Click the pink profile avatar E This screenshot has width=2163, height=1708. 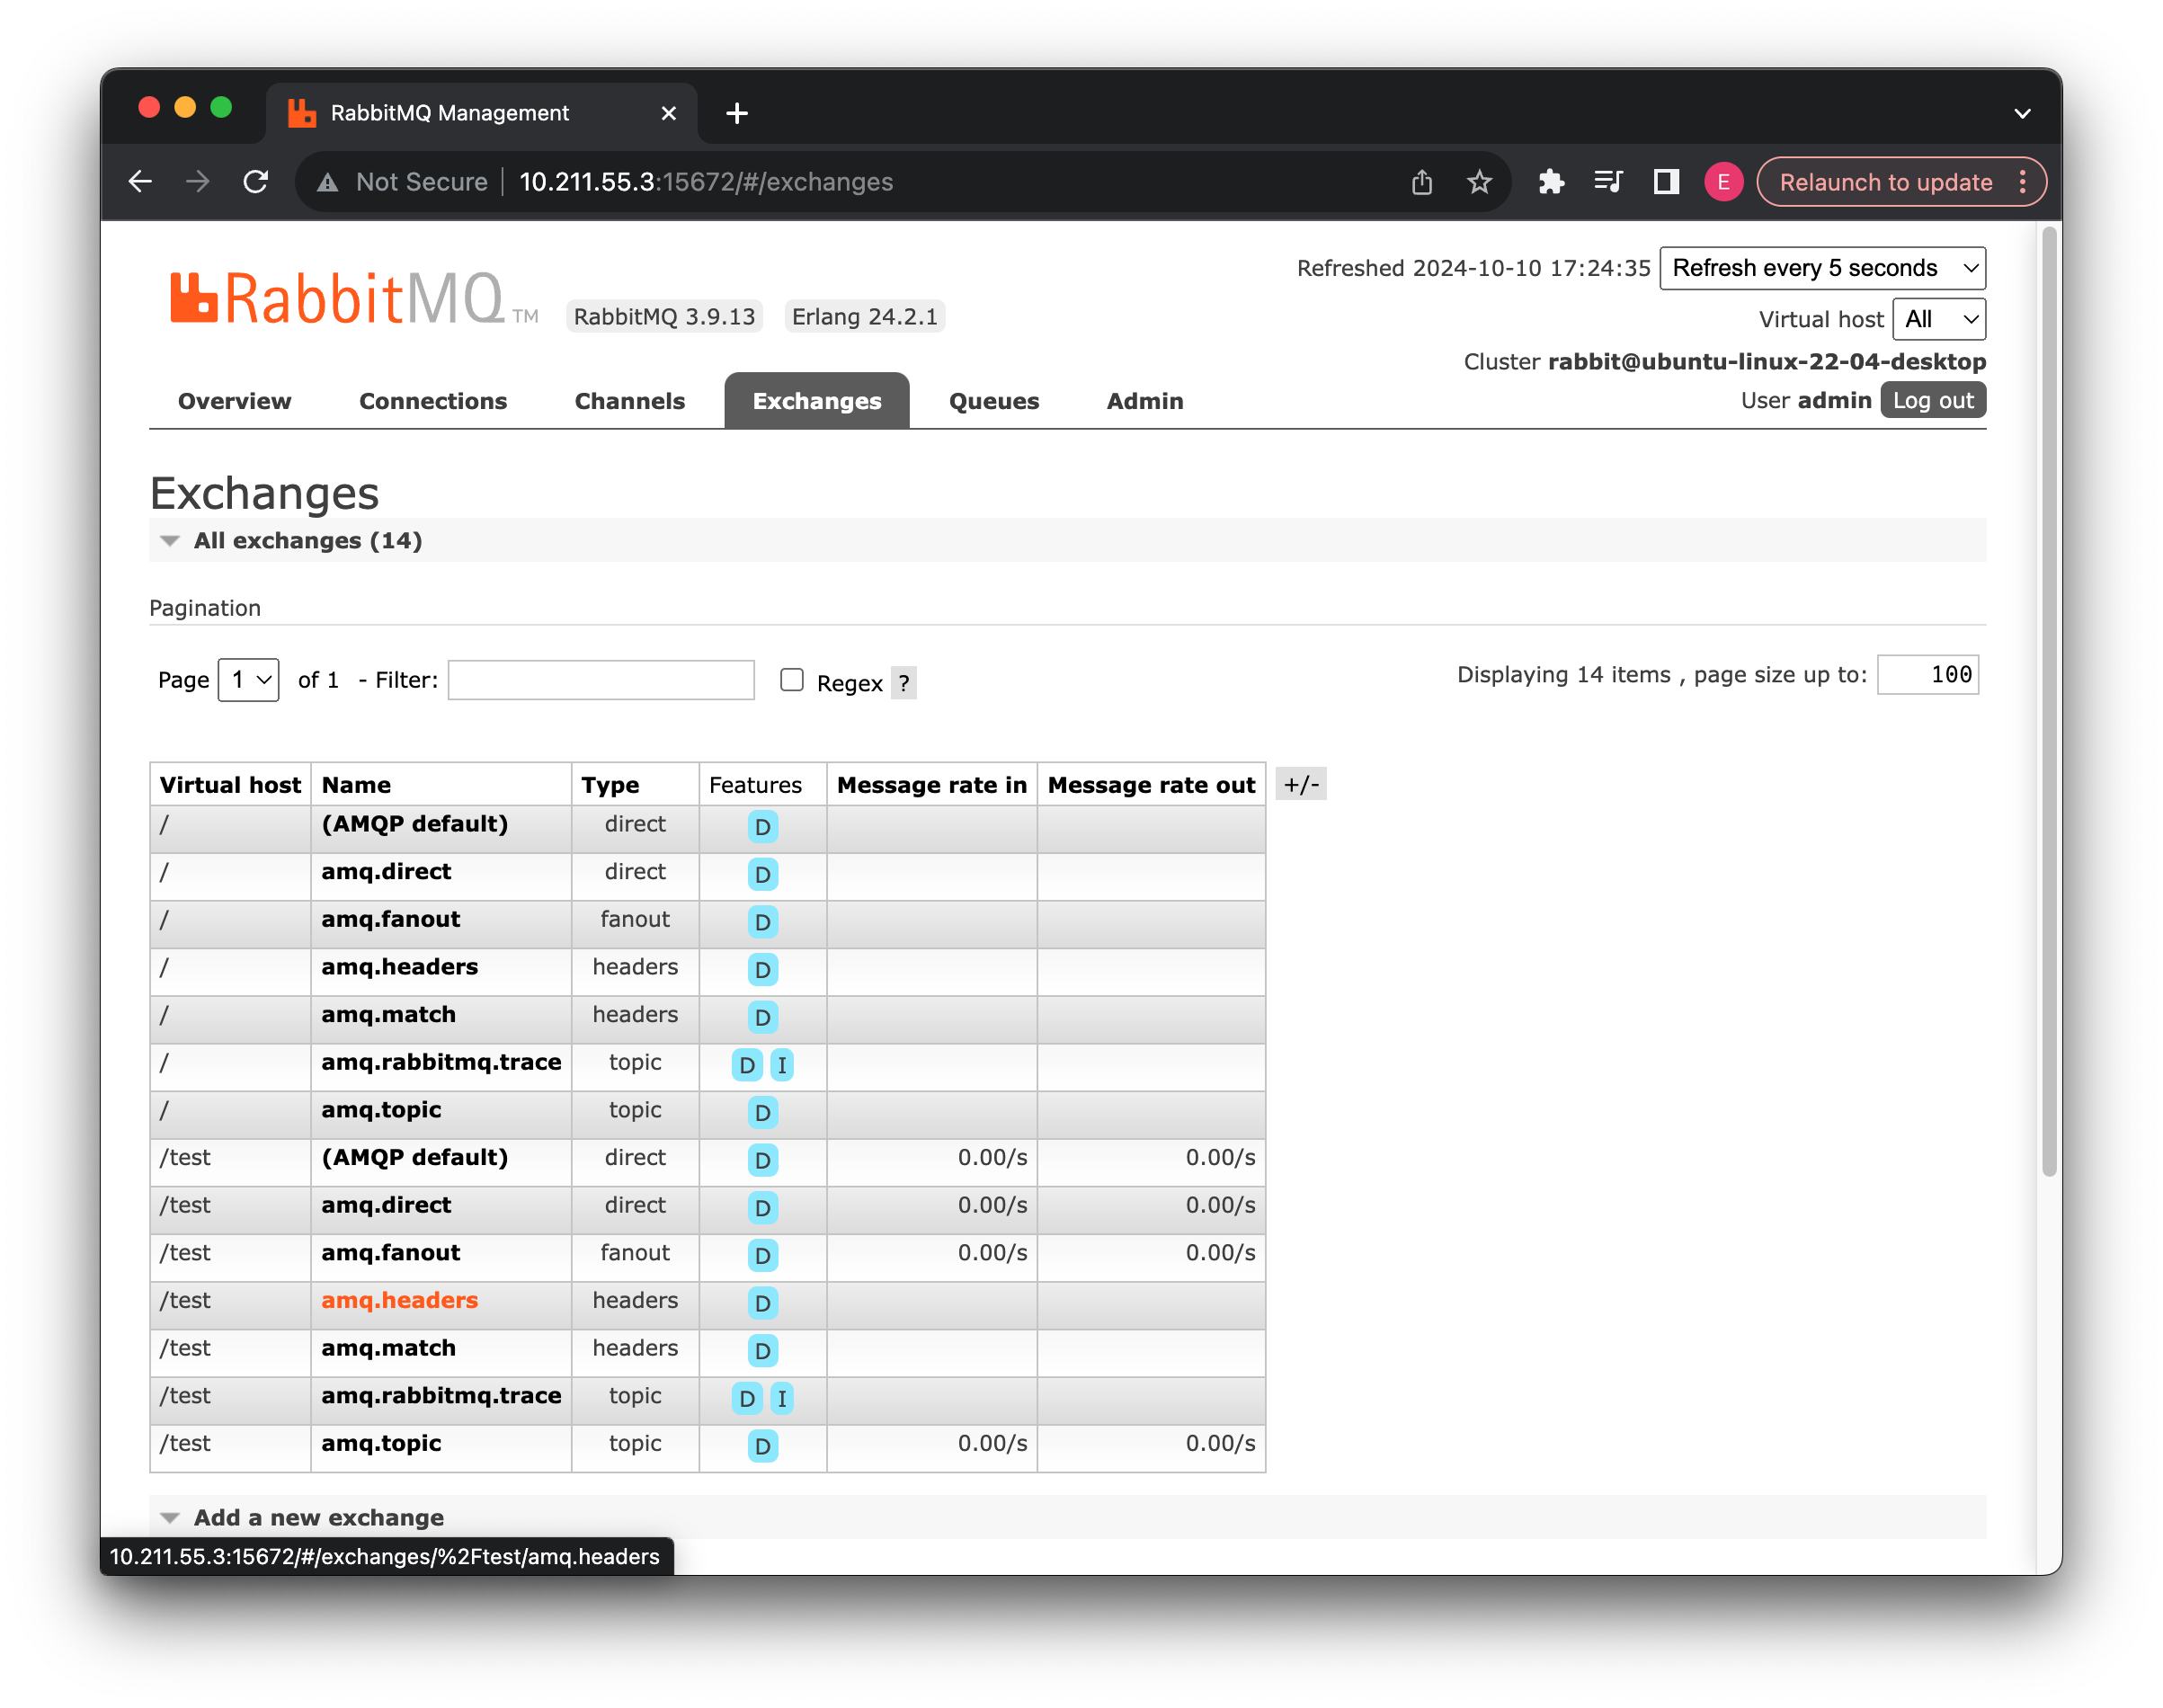[x=1722, y=182]
